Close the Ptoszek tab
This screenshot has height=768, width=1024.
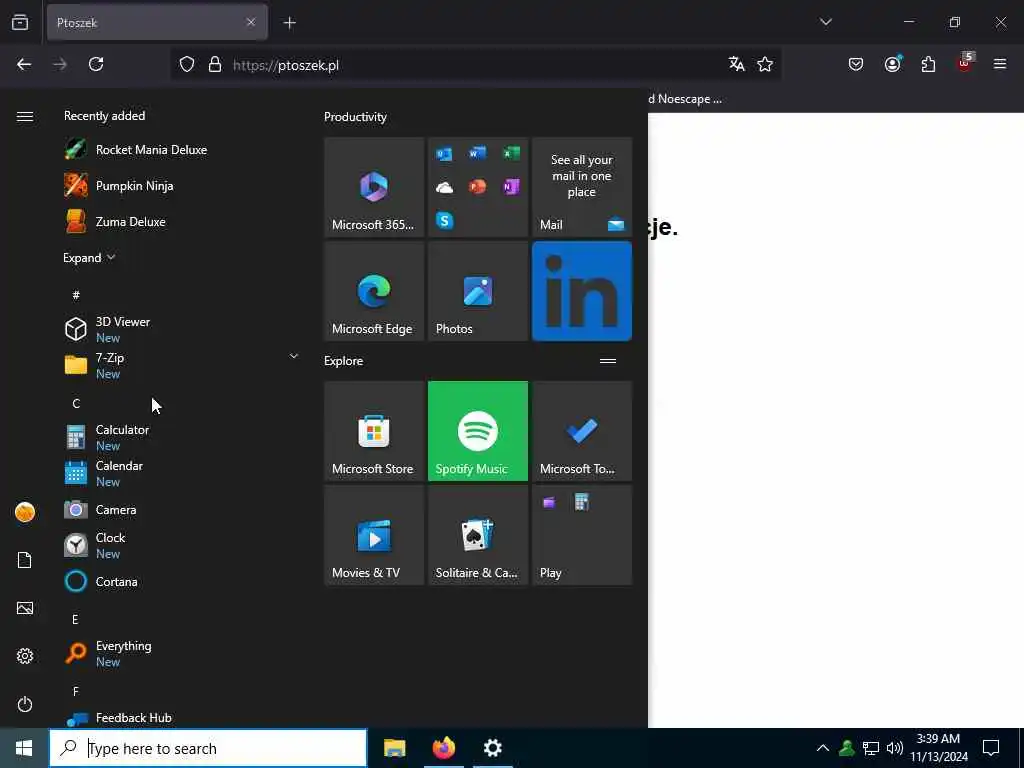coord(251,22)
